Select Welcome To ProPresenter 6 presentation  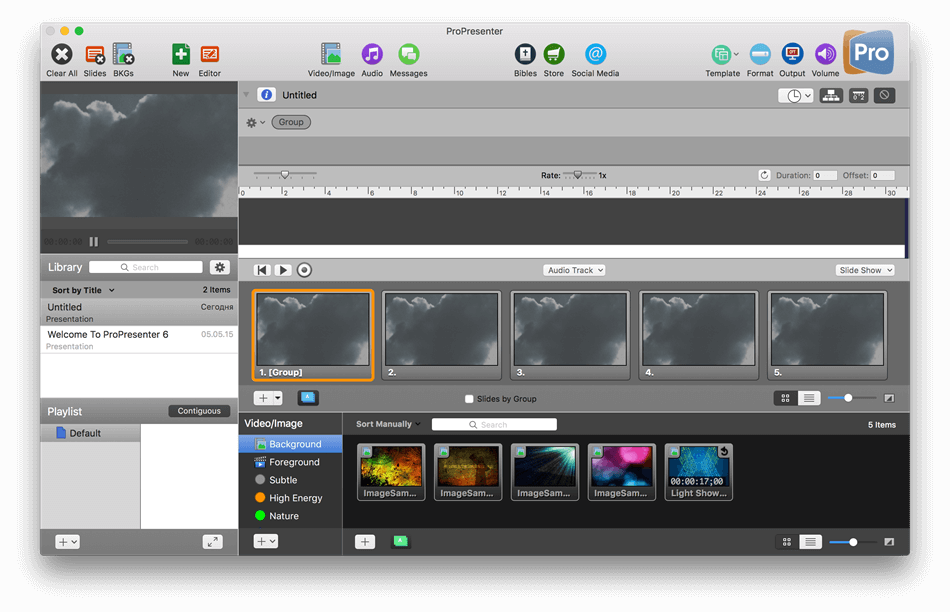point(139,339)
